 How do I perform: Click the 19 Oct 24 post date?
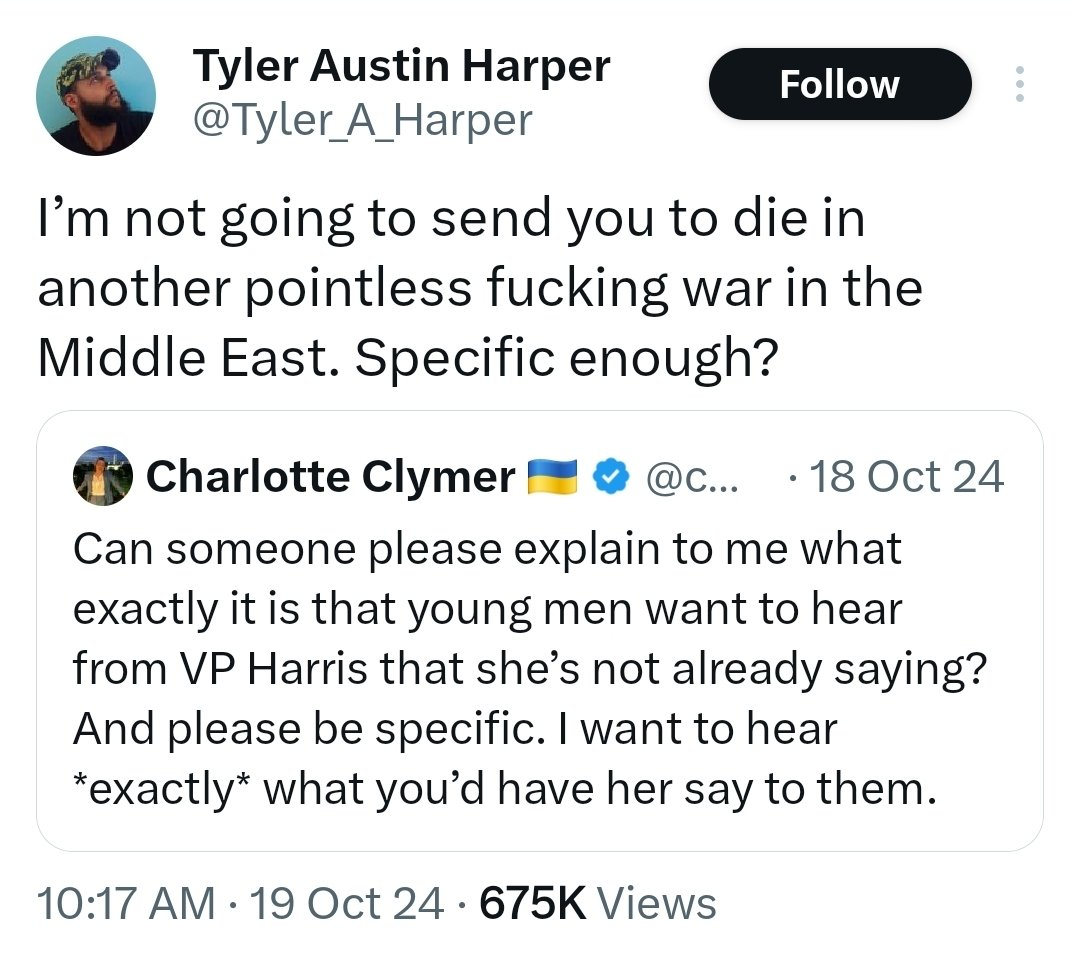coord(346,903)
